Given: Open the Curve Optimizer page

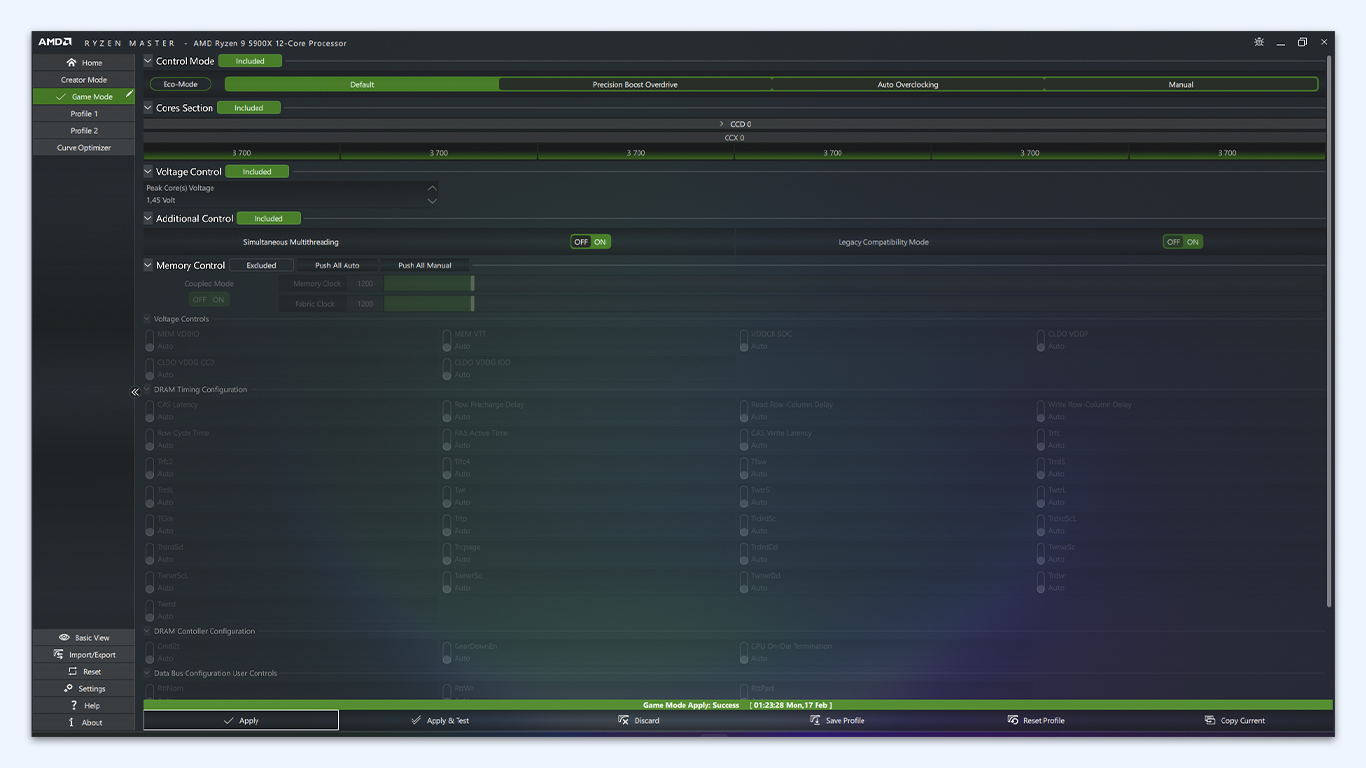Looking at the screenshot, I should (84, 148).
